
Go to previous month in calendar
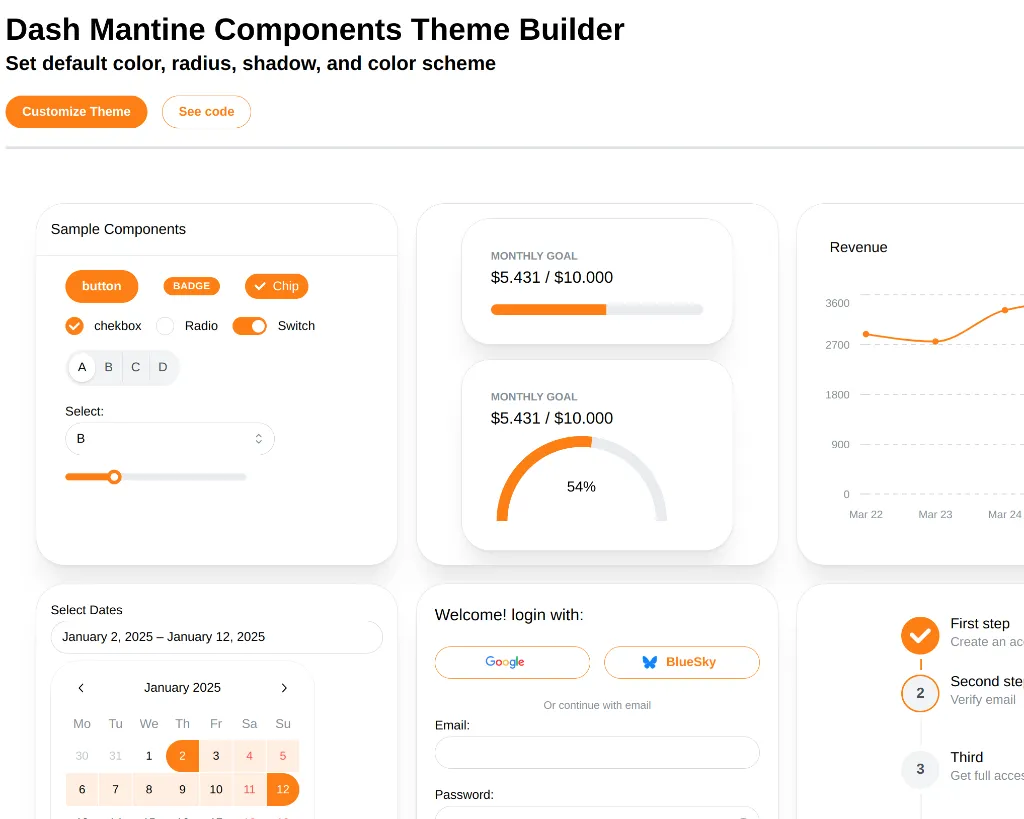[81, 688]
